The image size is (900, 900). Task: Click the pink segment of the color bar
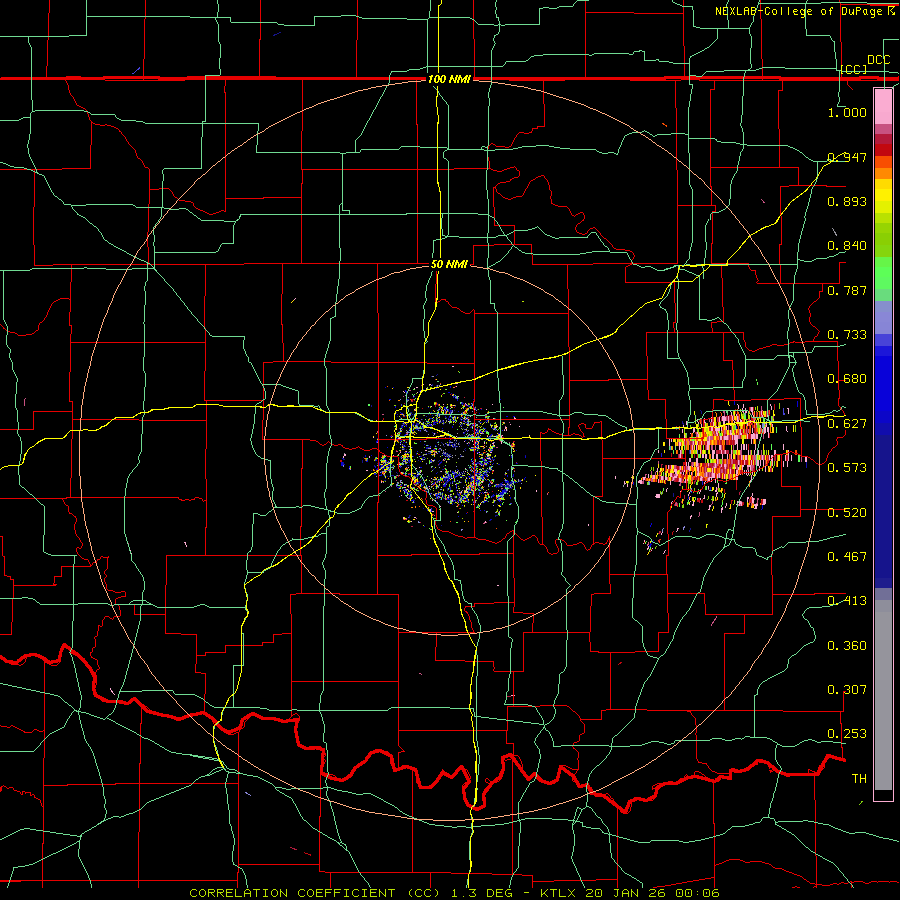[883, 106]
